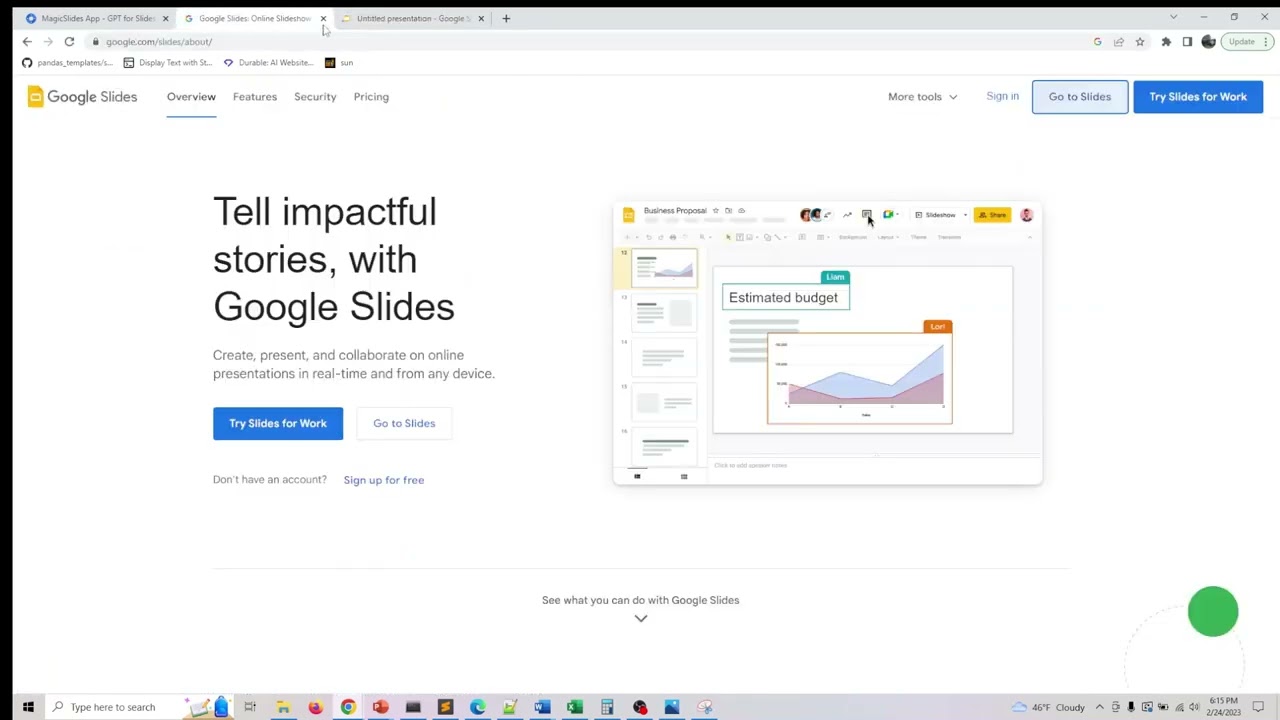
Task: Close the Untitled presentation tab
Action: pos(481,18)
